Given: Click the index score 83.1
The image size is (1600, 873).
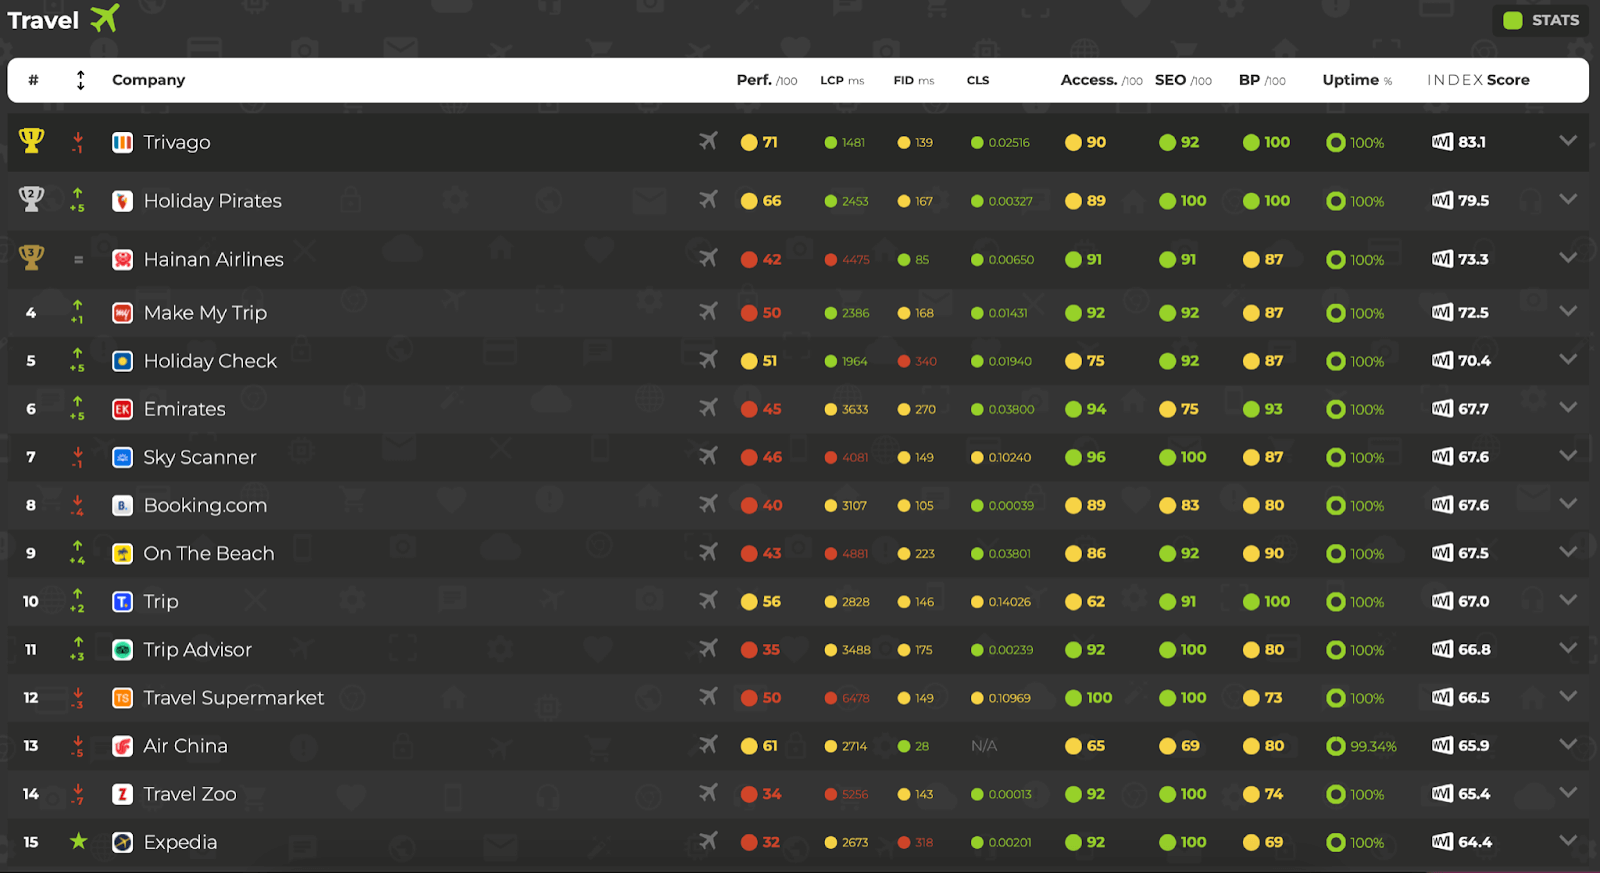Looking at the screenshot, I should (1472, 142).
